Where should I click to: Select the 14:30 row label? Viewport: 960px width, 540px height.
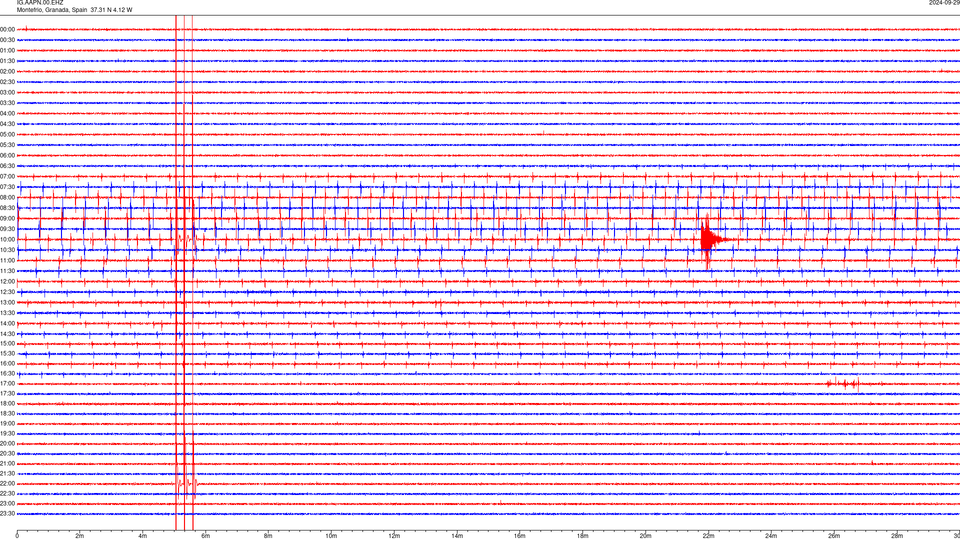coord(7,334)
